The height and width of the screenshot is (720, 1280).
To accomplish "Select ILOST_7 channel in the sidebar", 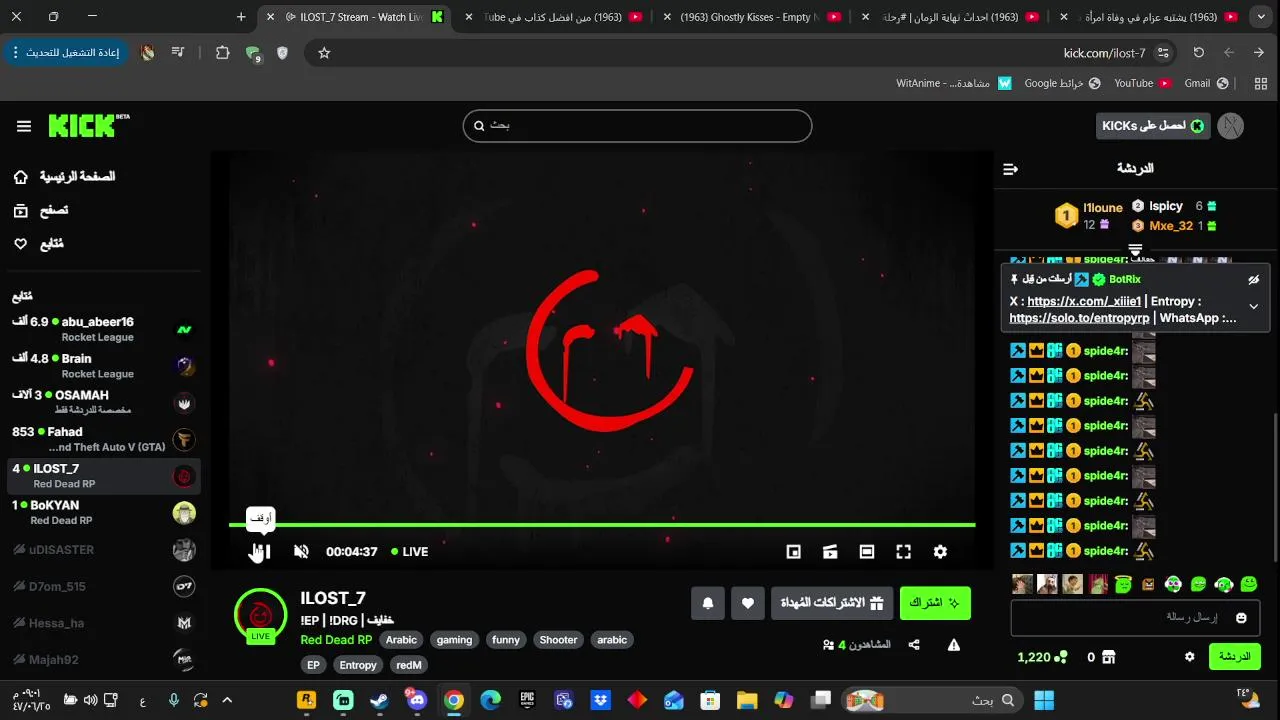I will 102,476.
